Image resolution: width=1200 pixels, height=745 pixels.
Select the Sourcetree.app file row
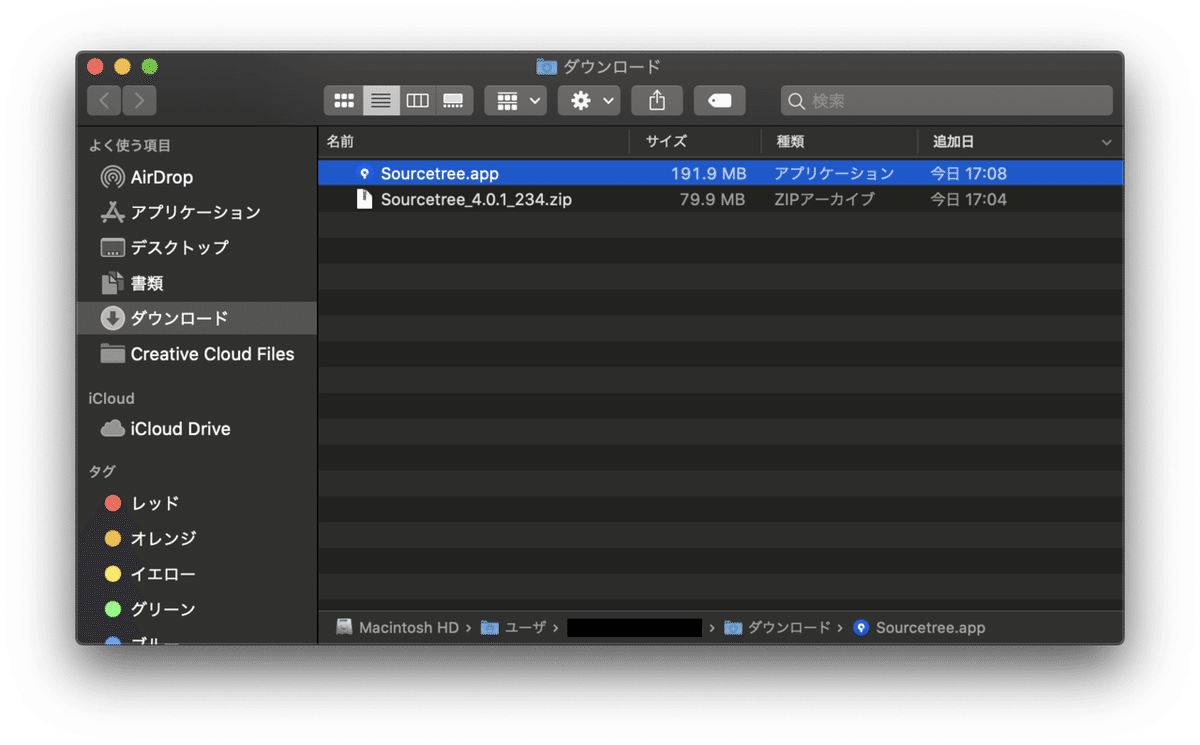[720, 173]
